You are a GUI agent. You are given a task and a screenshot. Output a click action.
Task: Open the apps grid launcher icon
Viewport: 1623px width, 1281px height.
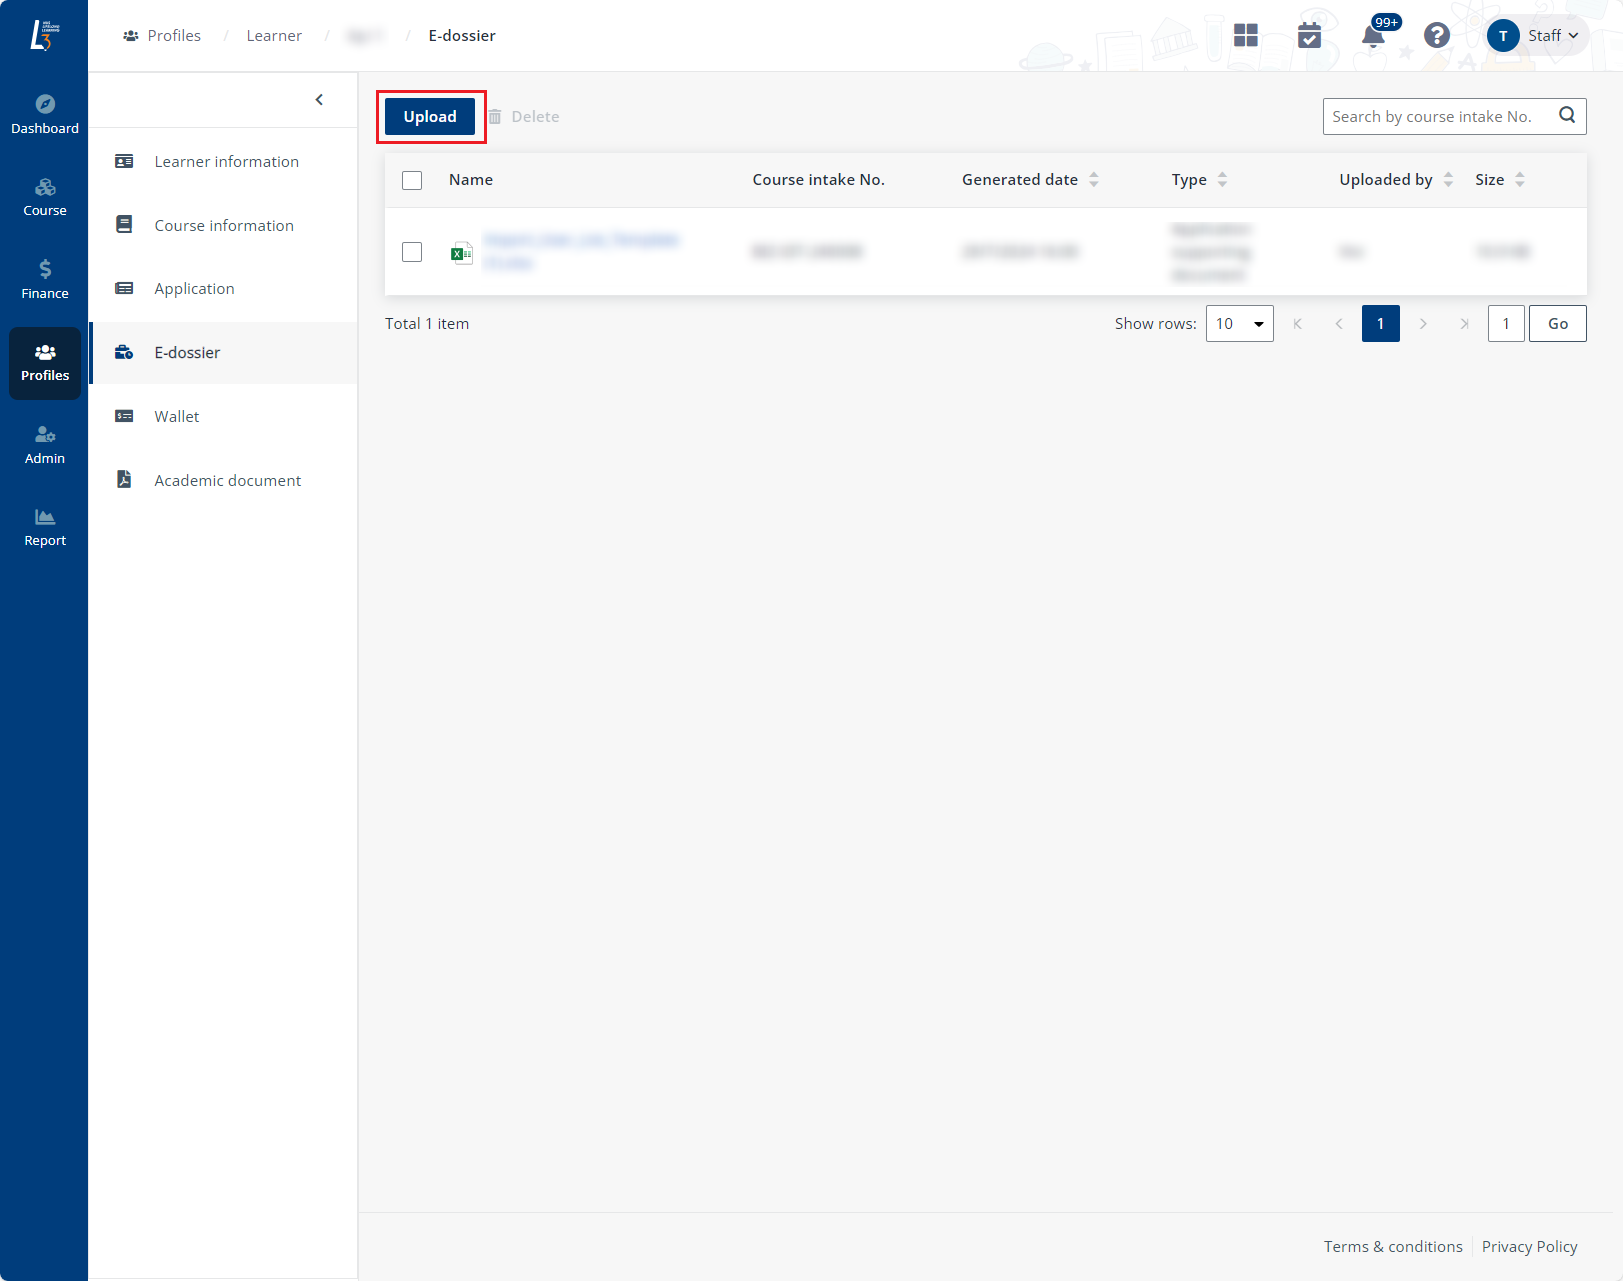1245,35
